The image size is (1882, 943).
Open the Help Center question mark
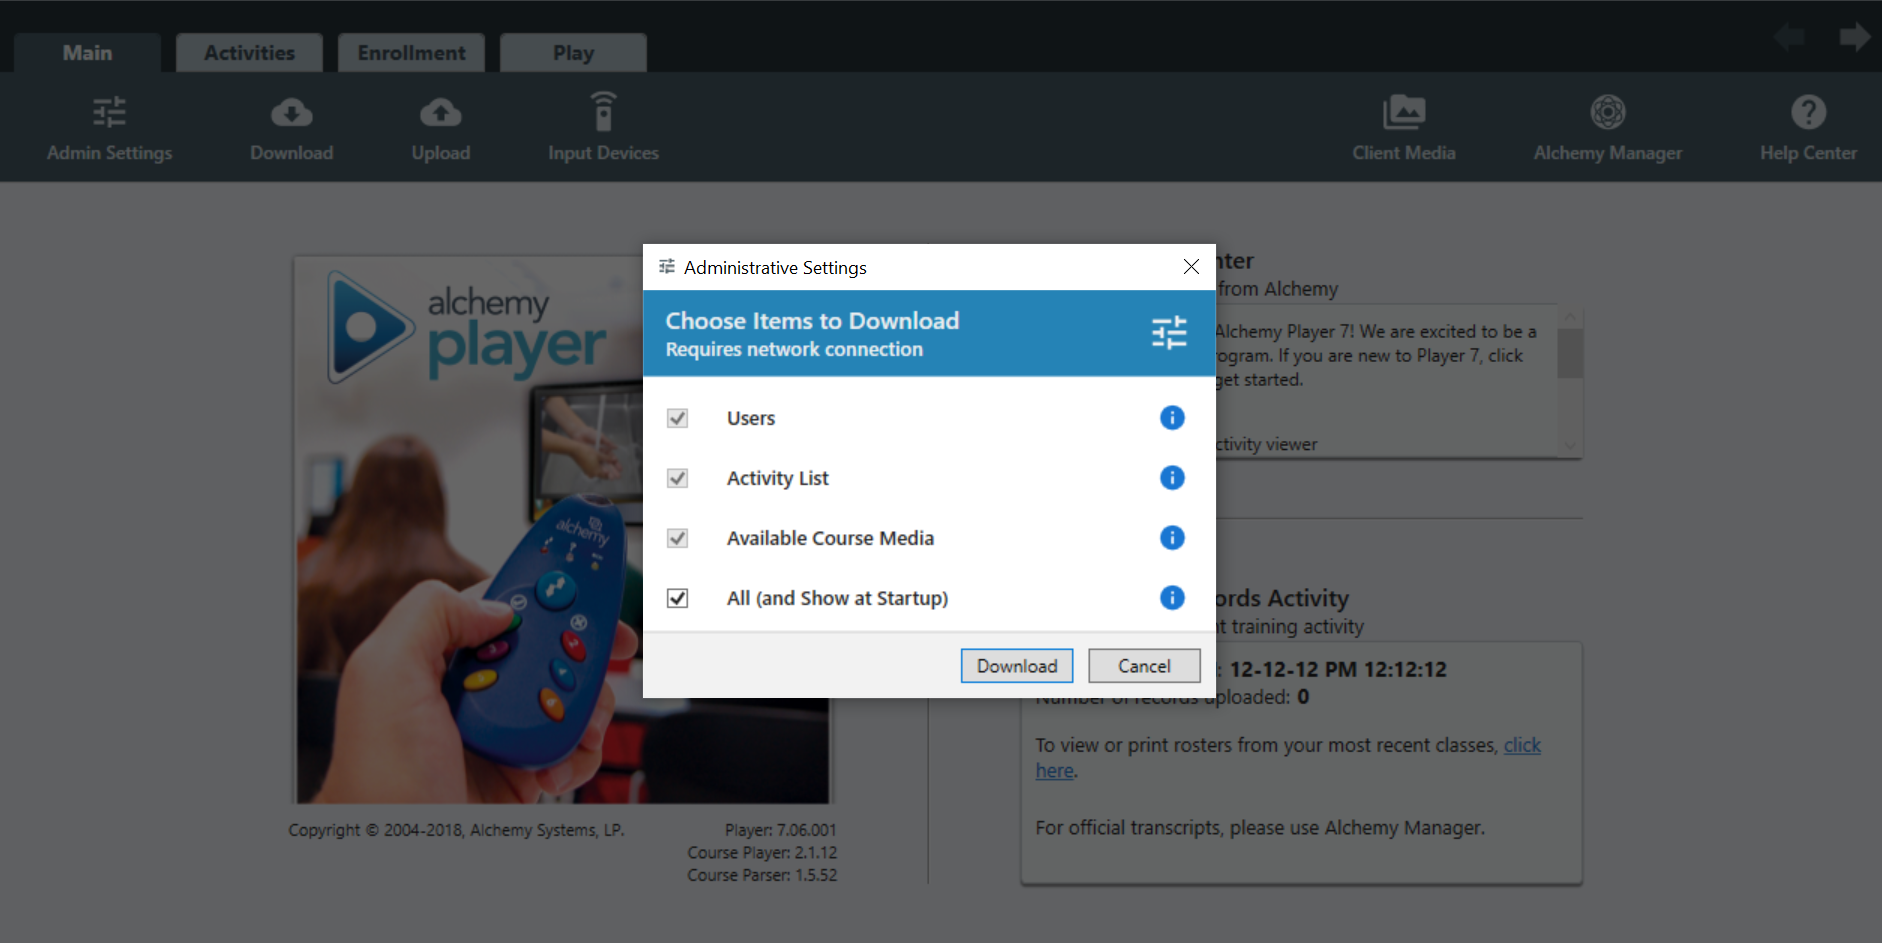pos(1807,113)
